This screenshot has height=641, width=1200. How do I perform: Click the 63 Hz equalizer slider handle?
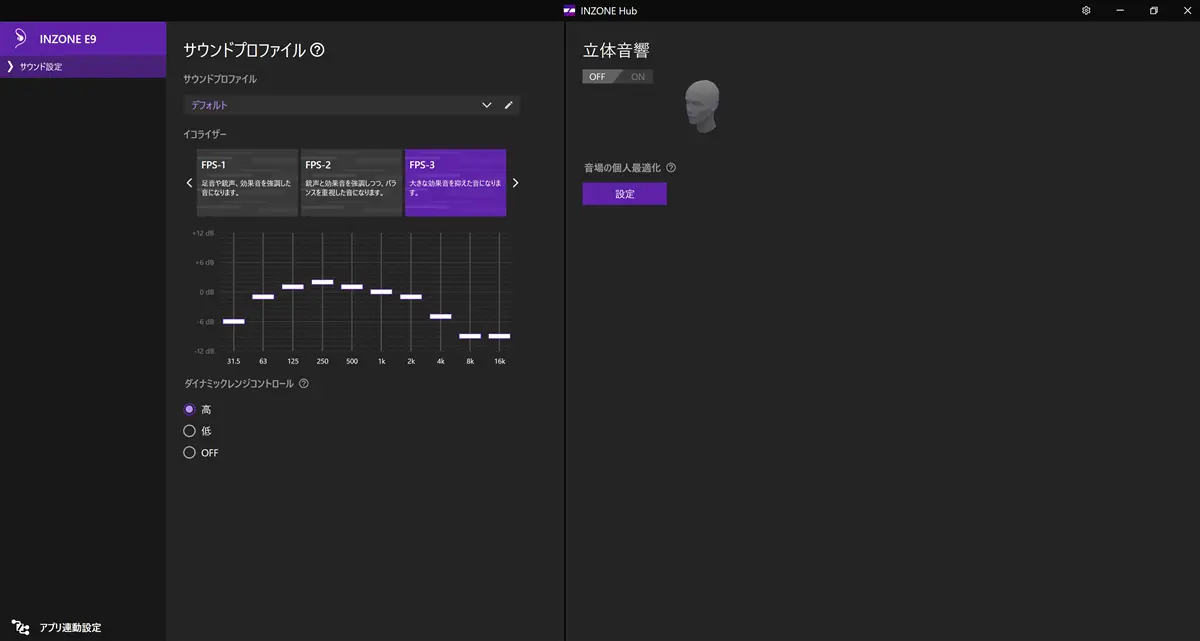pos(263,297)
